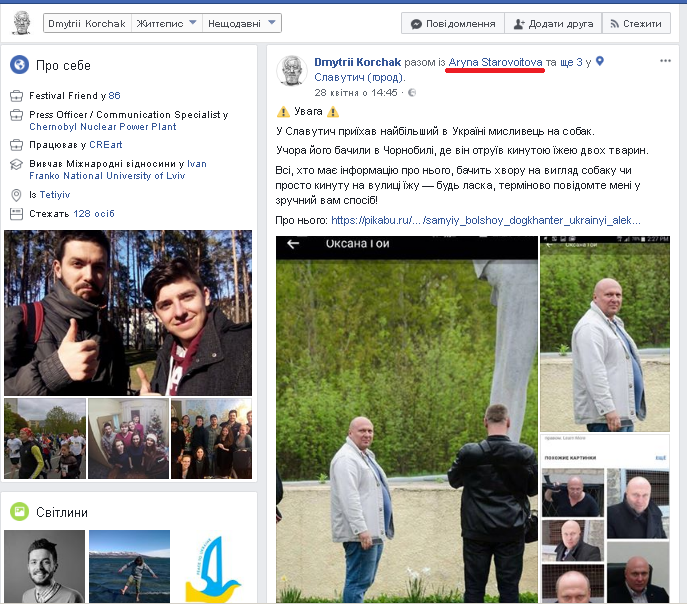Click the green Світлини photos icon
The width and height of the screenshot is (687, 605).
click(19, 511)
